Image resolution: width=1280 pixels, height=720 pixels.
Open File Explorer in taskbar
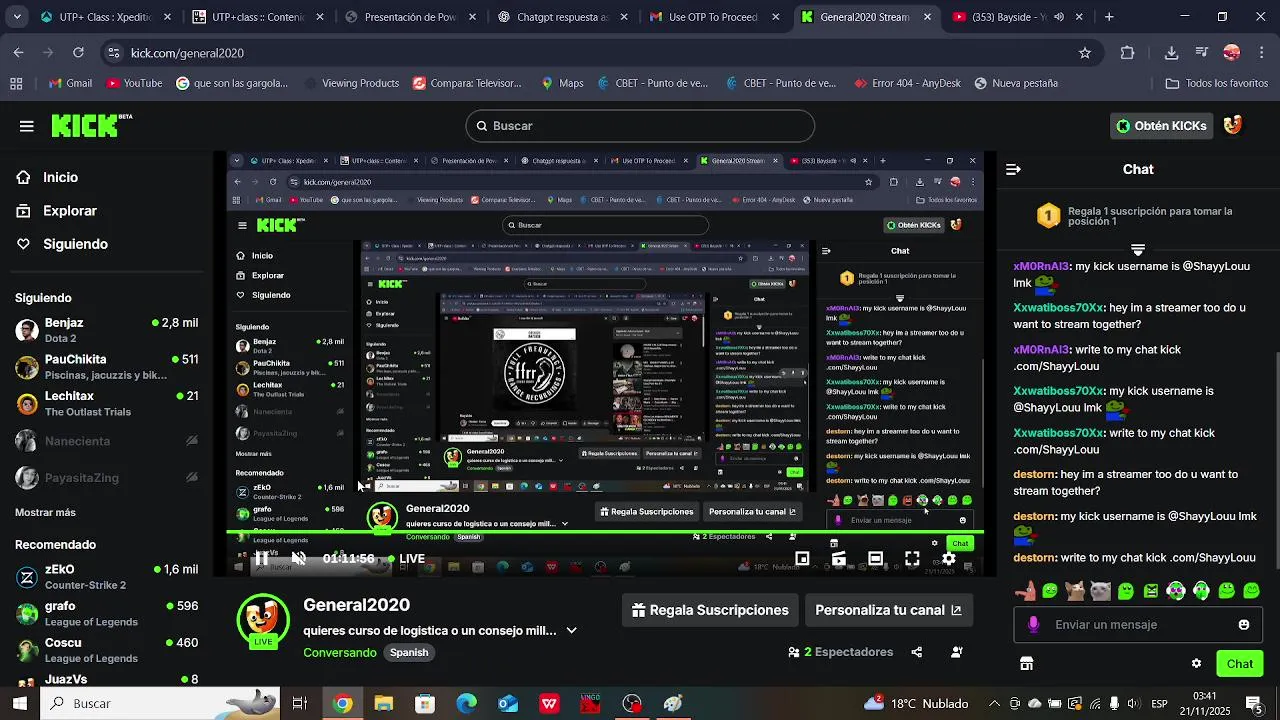click(384, 704)
